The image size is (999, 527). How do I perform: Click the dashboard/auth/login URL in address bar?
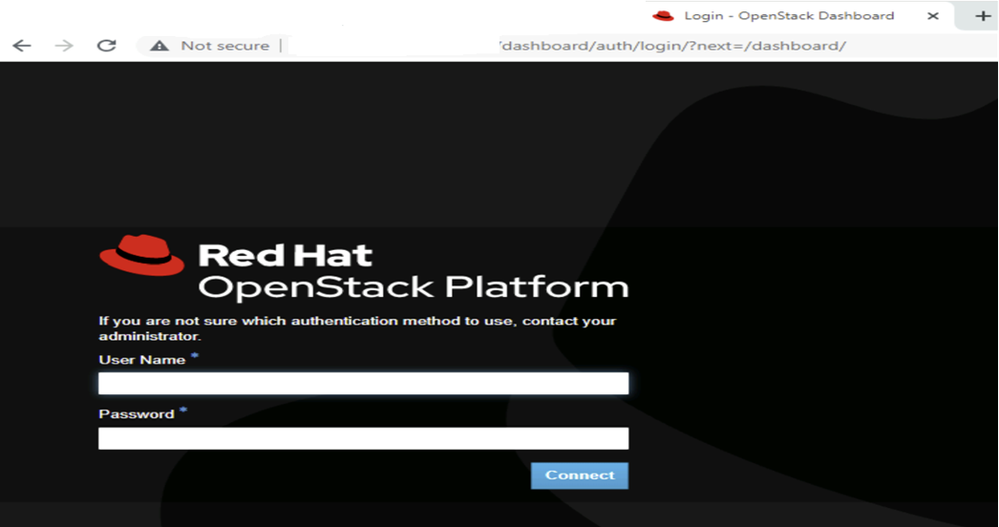tap(673, 46)
